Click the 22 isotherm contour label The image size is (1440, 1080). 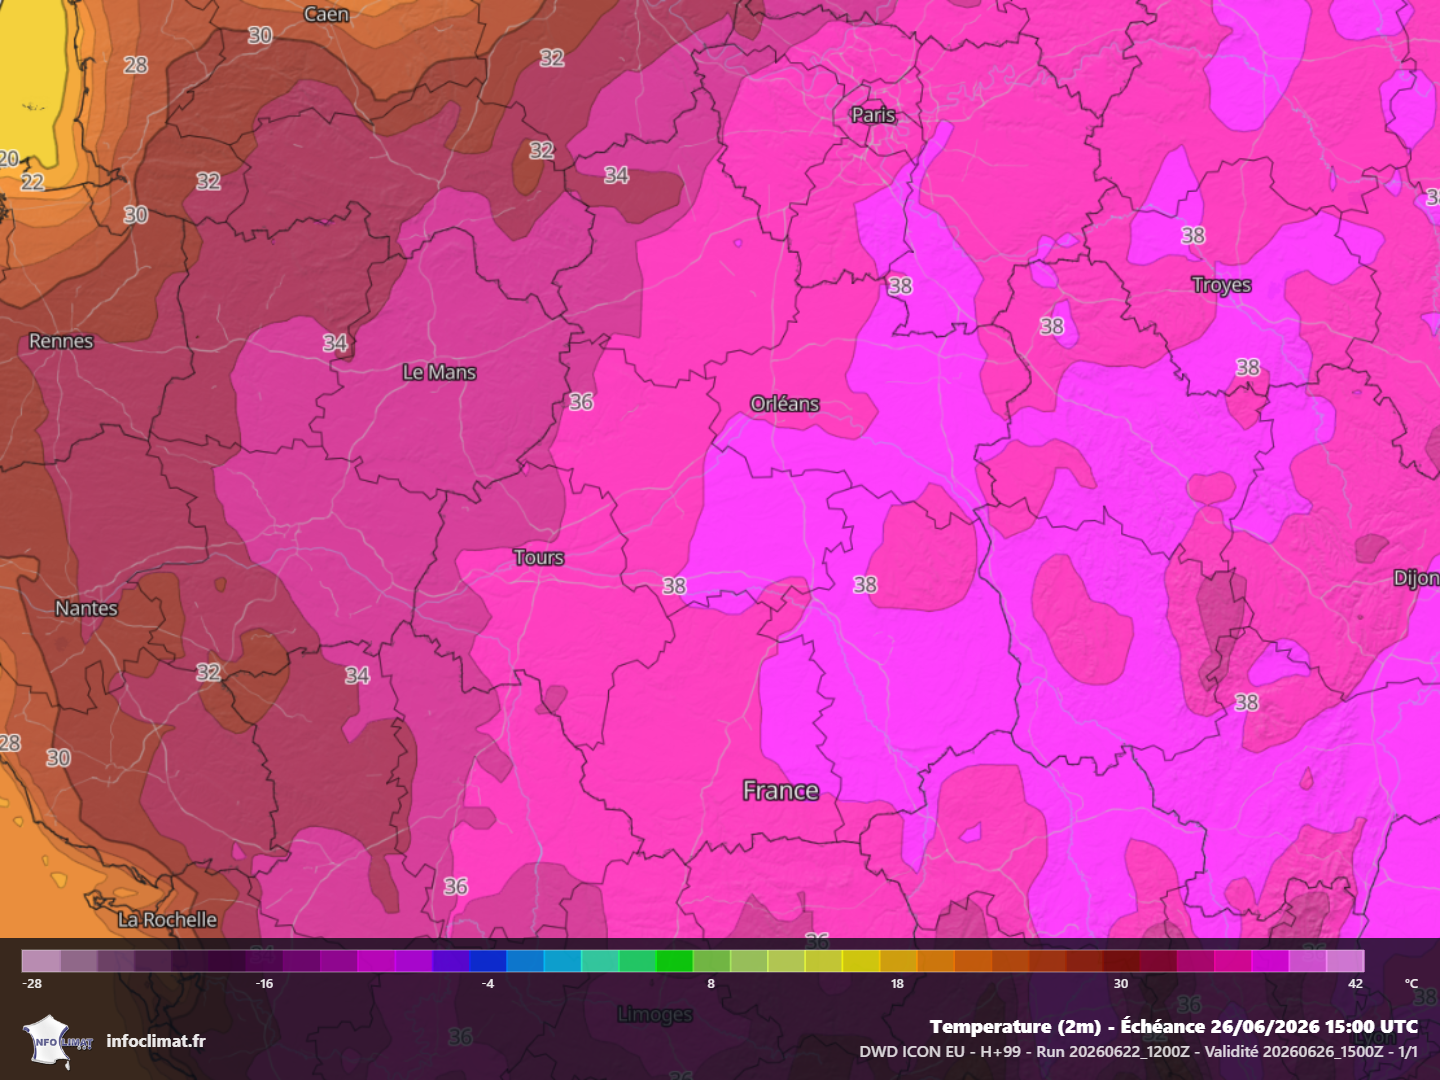32,181
